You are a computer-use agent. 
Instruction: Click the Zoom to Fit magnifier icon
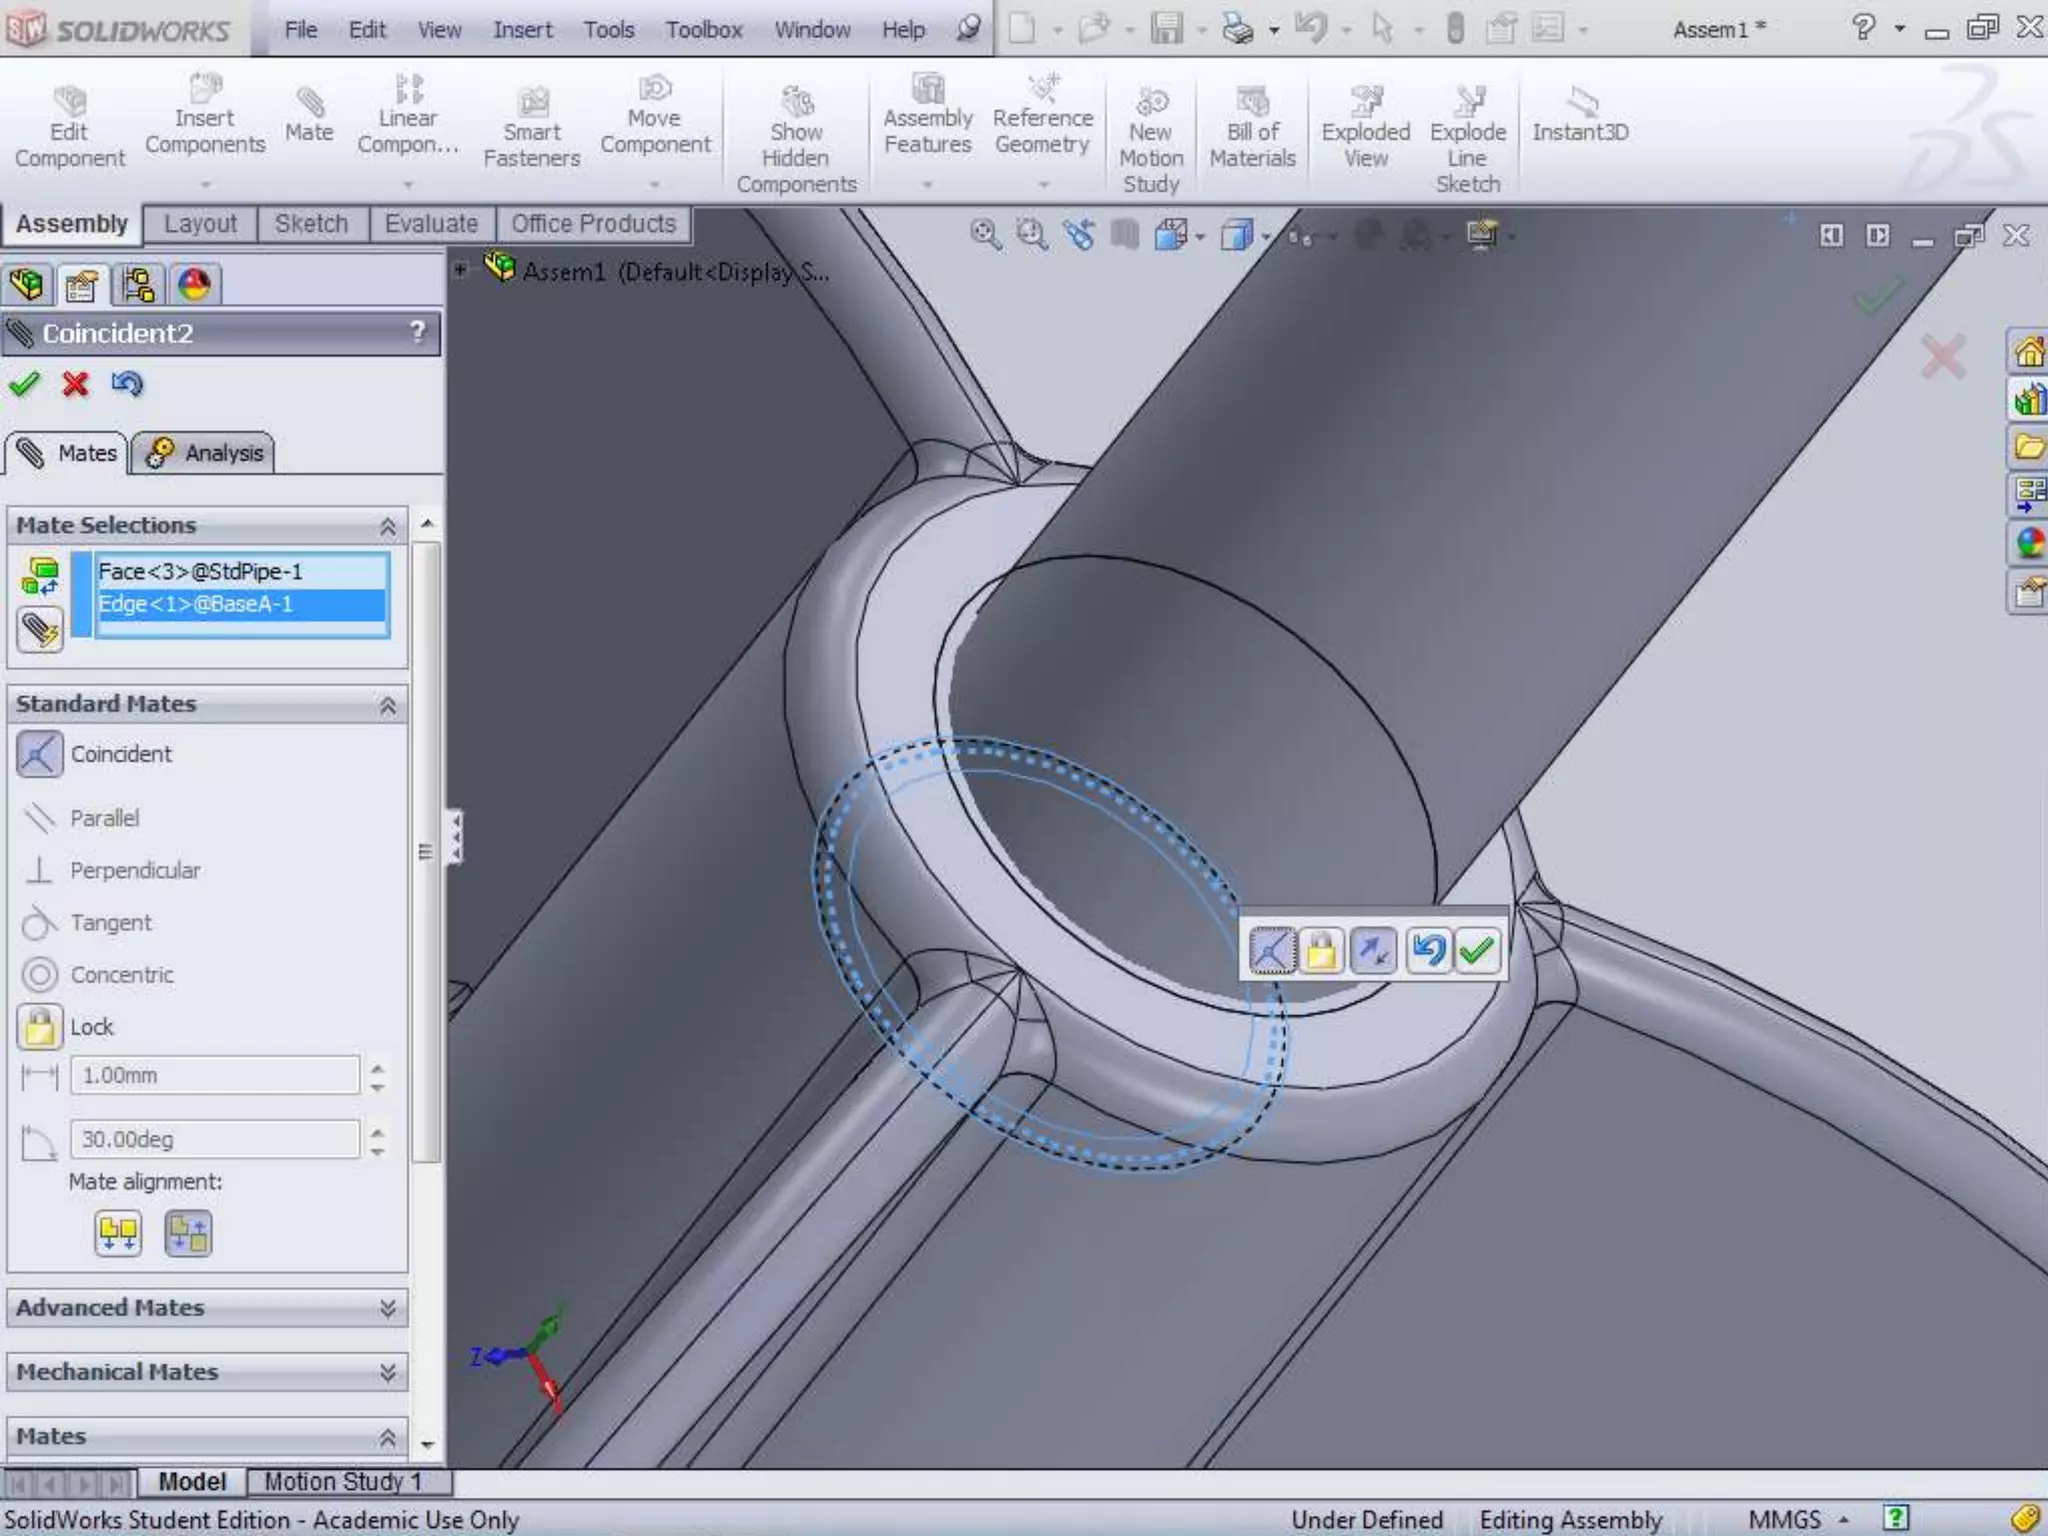coord(985,235)
